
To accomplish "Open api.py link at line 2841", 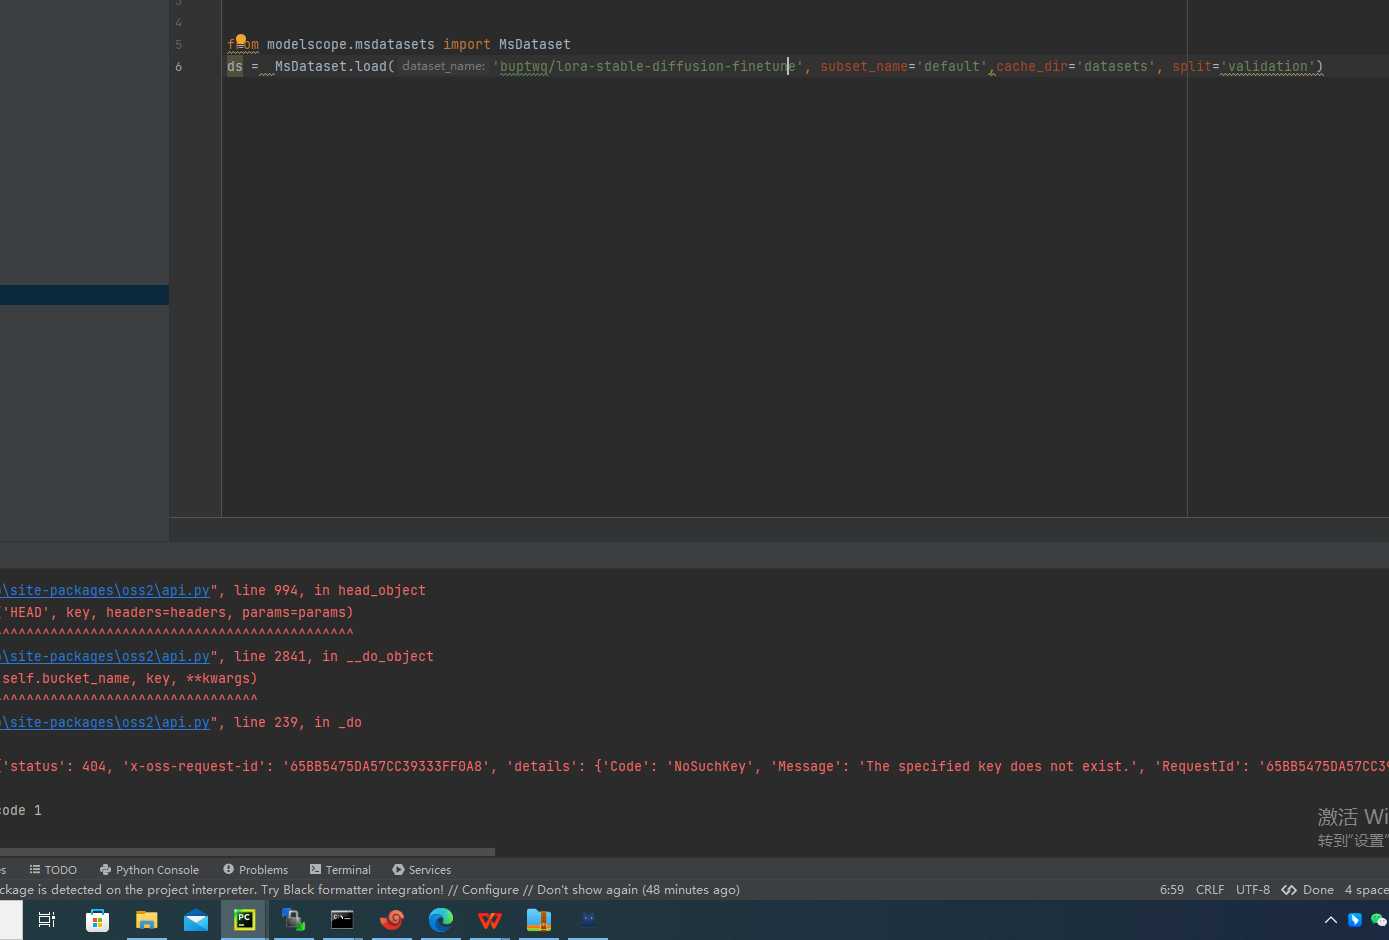I will [108, 657].
